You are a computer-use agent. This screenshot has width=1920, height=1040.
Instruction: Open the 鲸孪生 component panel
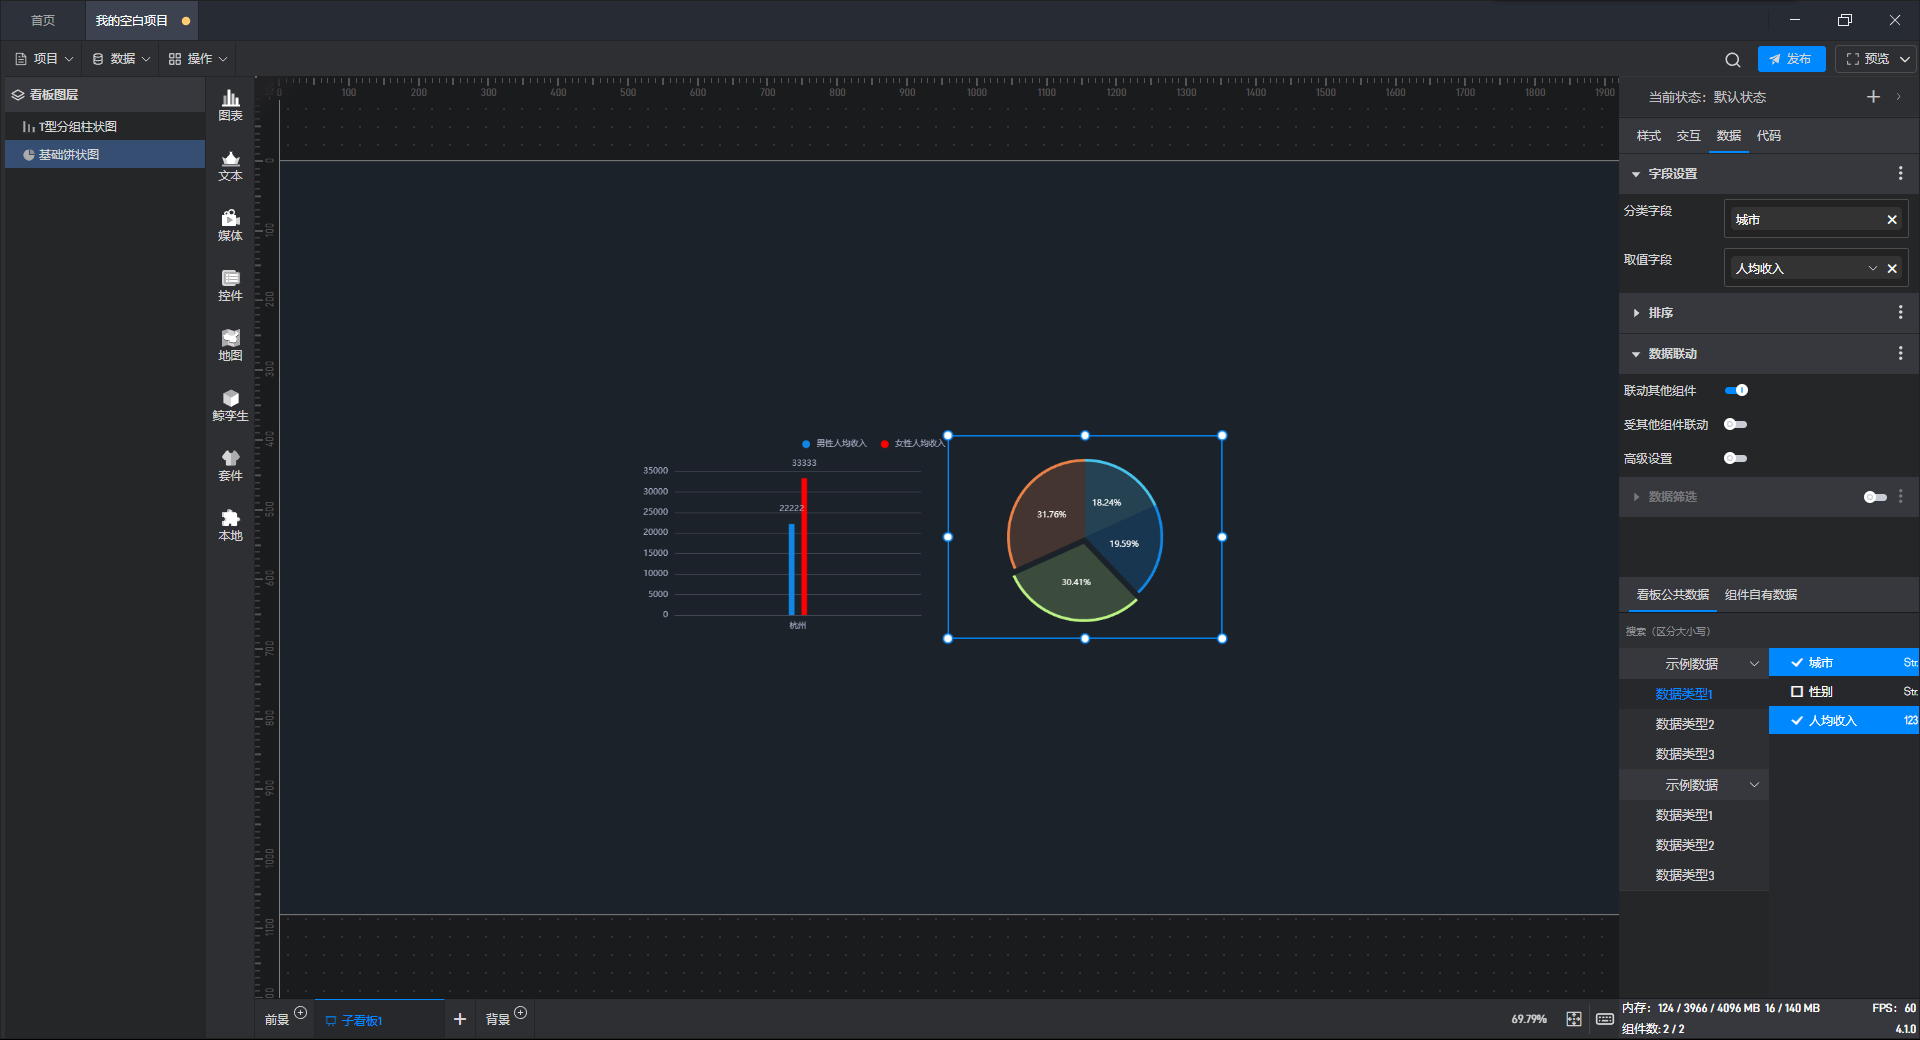(230, 405)
